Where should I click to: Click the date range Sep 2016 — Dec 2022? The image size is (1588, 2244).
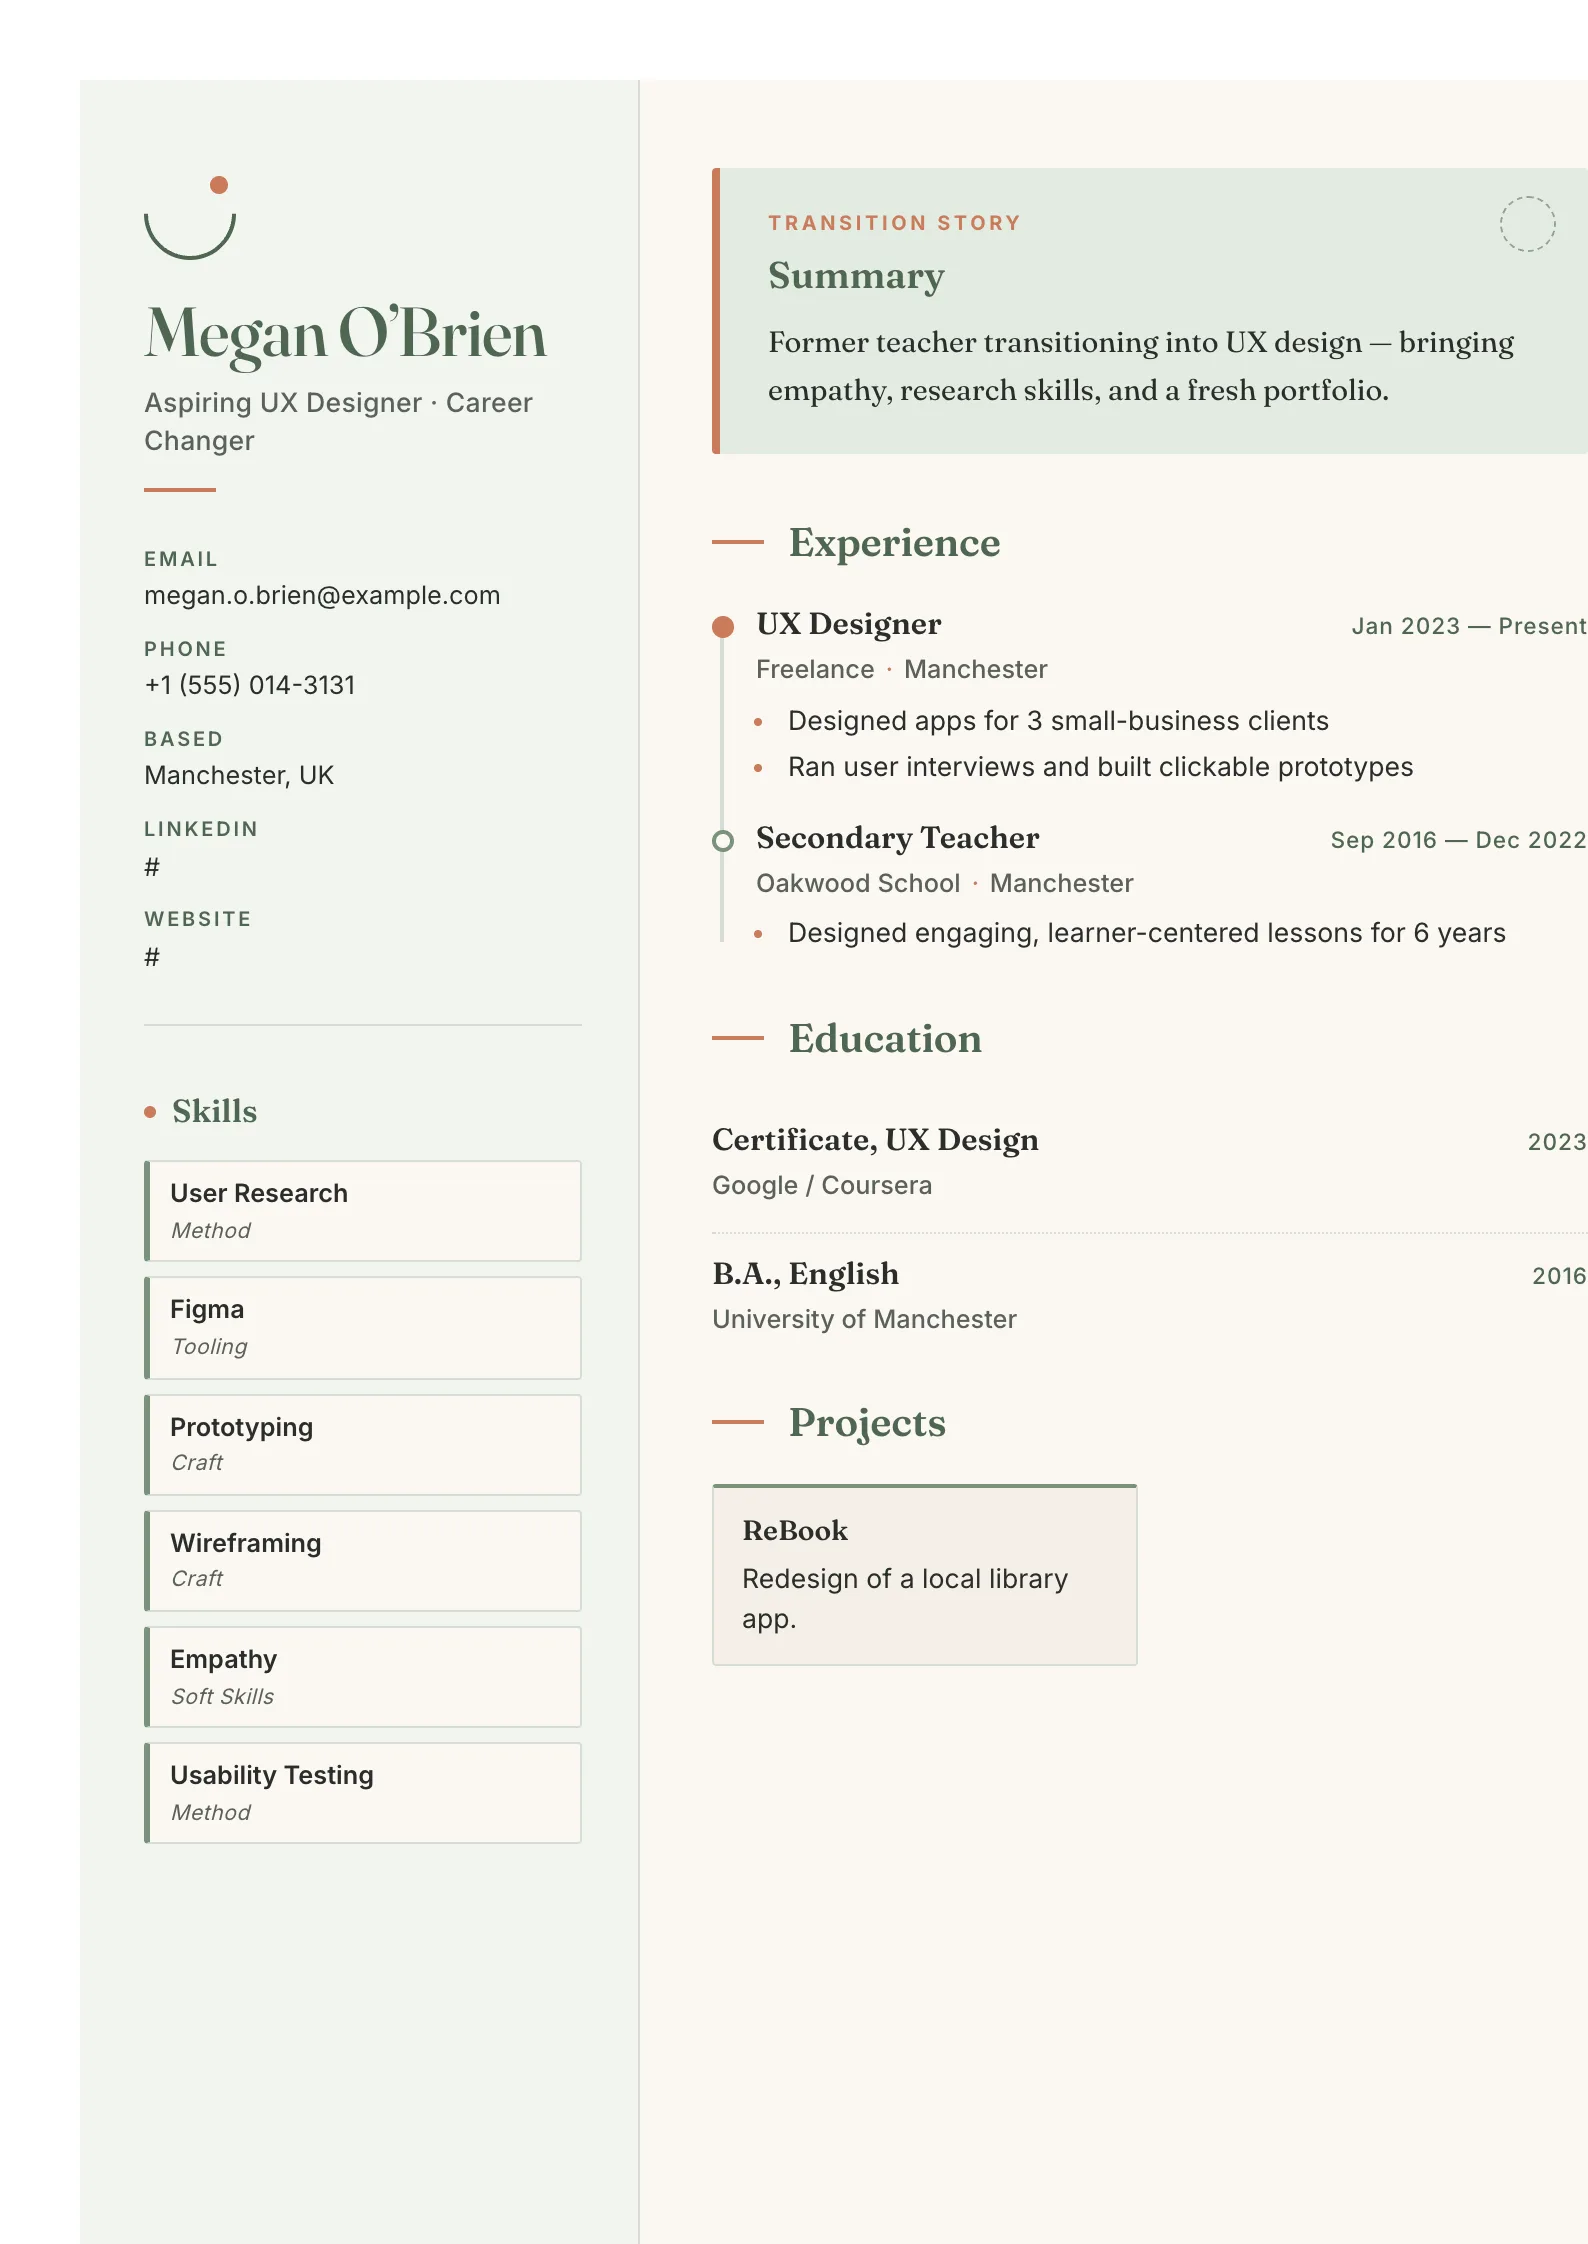point(1459,840)
